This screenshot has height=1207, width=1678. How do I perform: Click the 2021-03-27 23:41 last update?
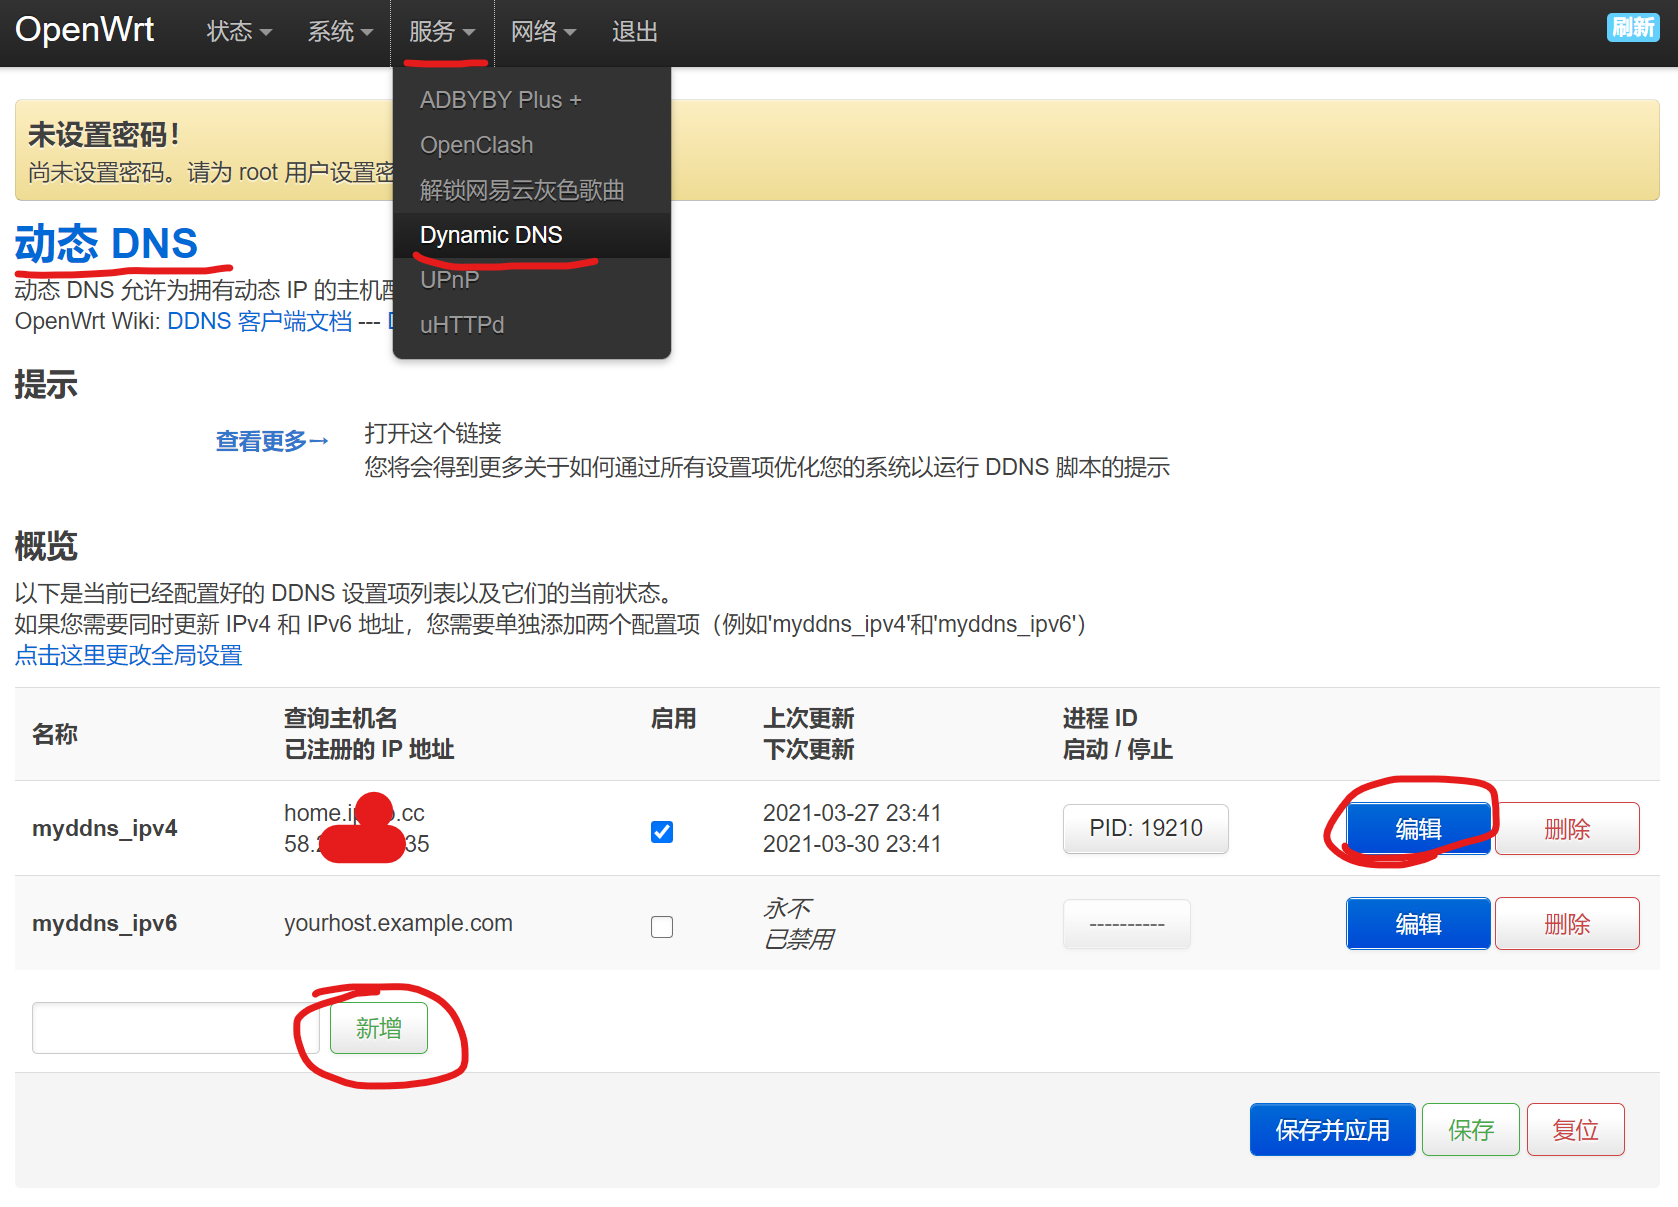(852, 813)
